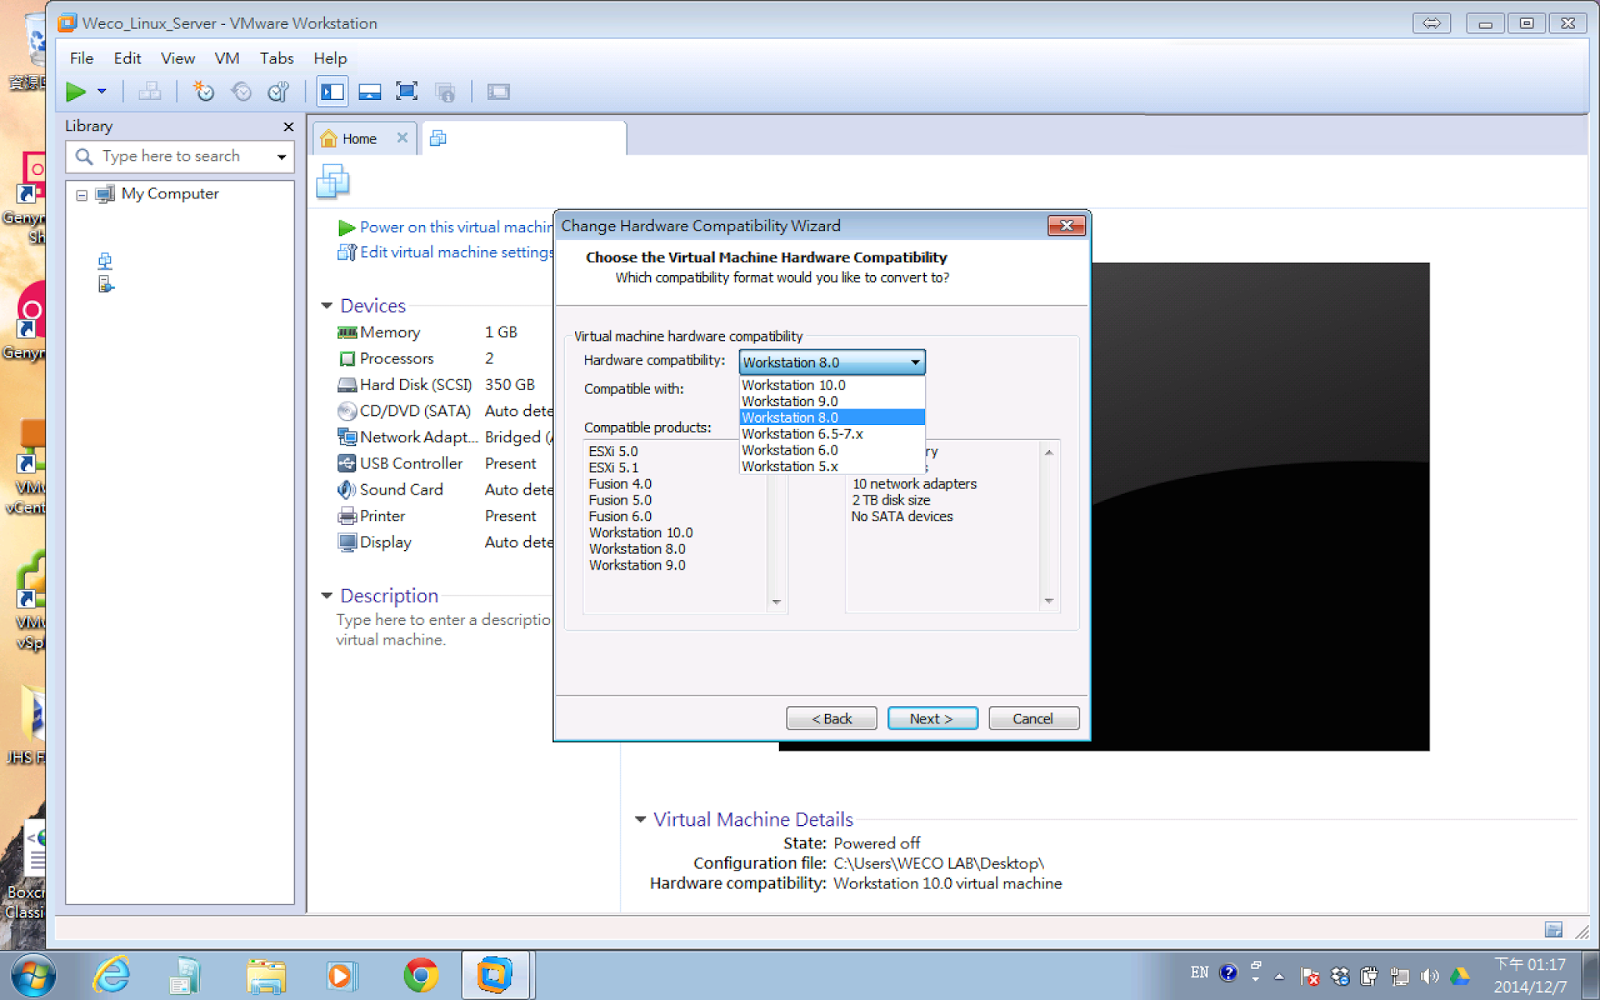Close the Change Hardware Compatibility Wizard

click(1066, 226)
